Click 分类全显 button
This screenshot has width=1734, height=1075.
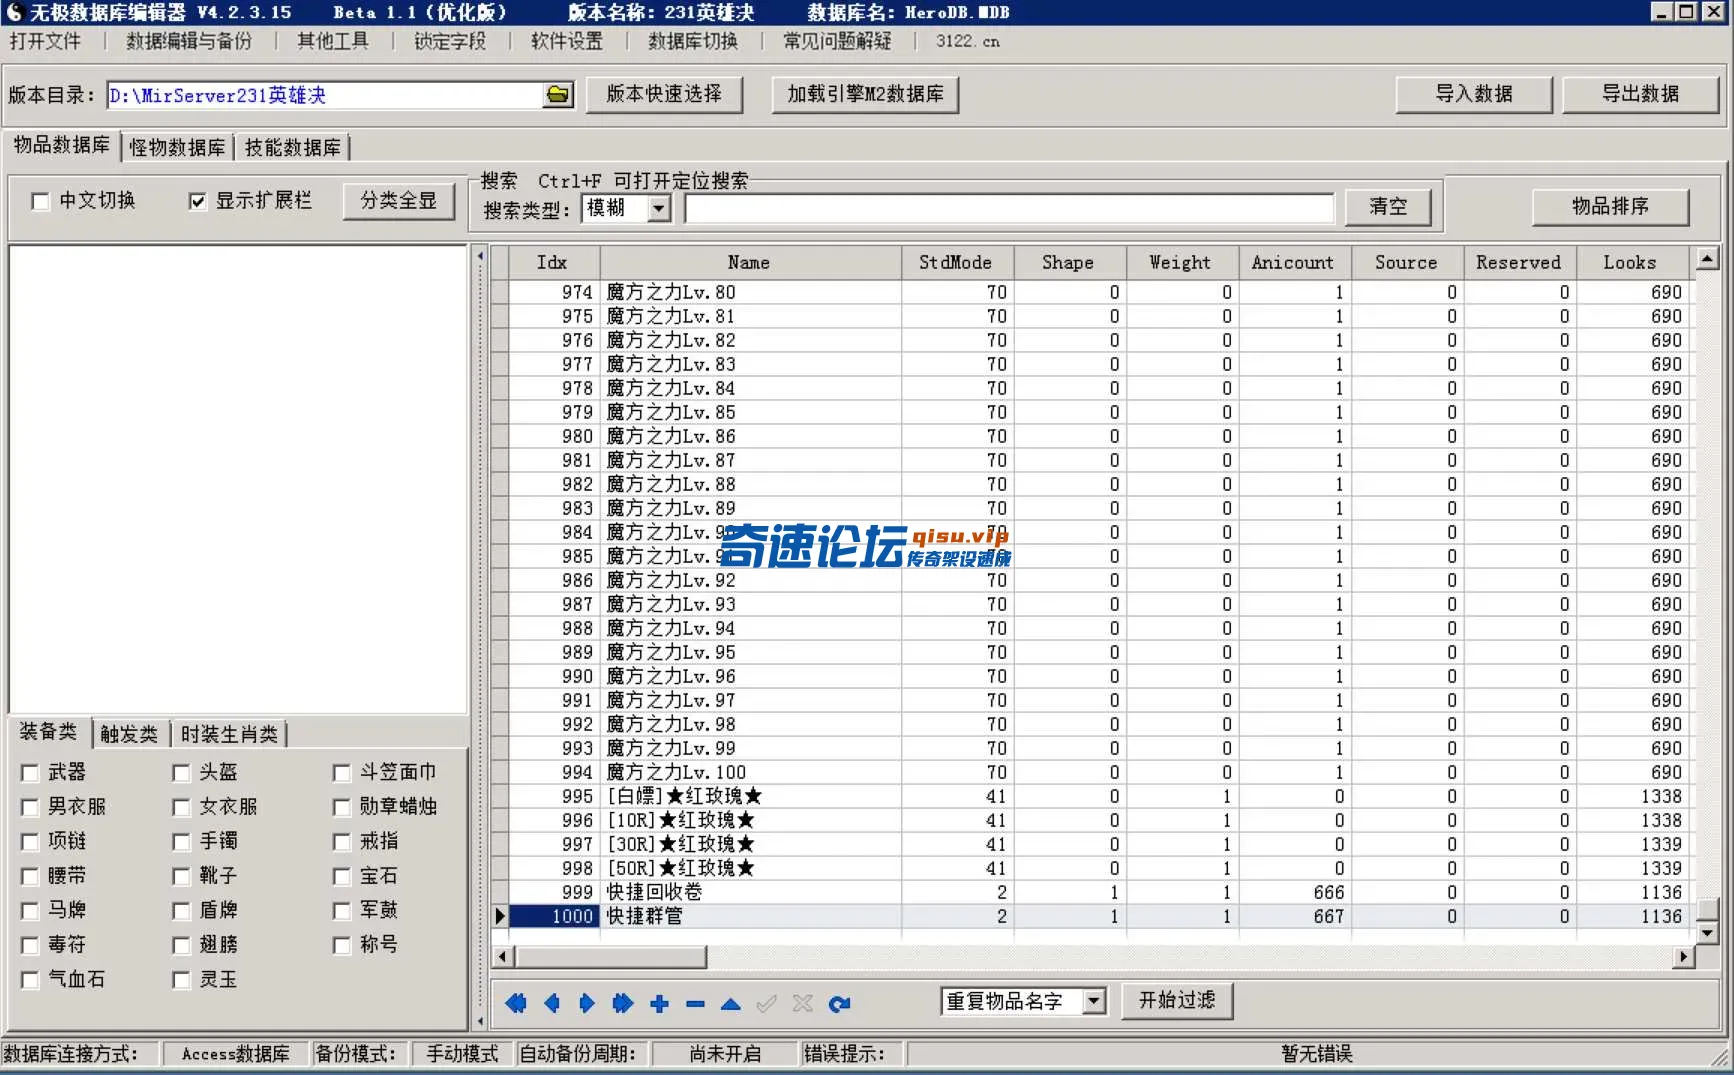[399, 201]
